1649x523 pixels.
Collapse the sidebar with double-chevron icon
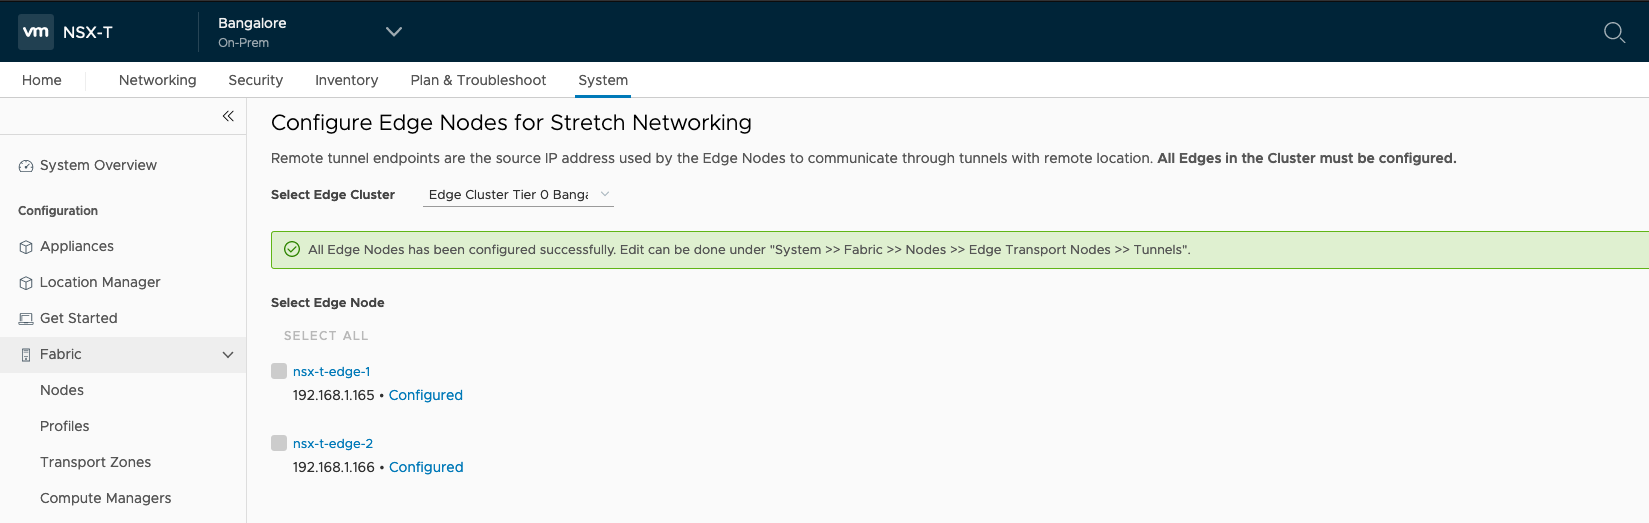click(x=228, y=116)
